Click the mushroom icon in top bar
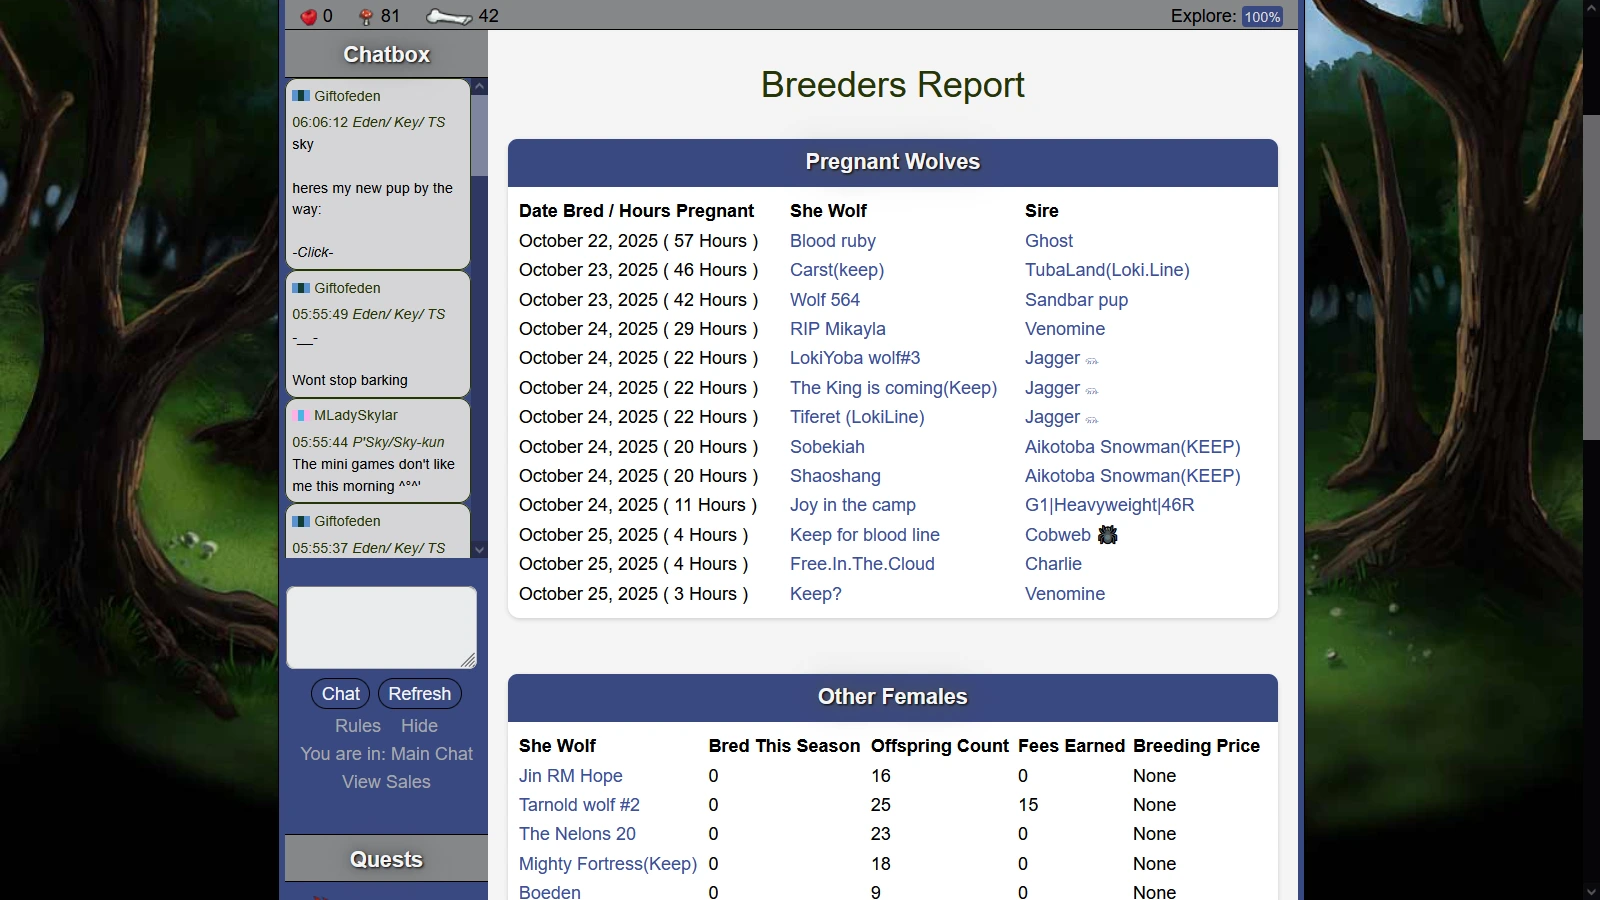The width and height of the screenshot is (1600, 900). (x=366, y=16)
